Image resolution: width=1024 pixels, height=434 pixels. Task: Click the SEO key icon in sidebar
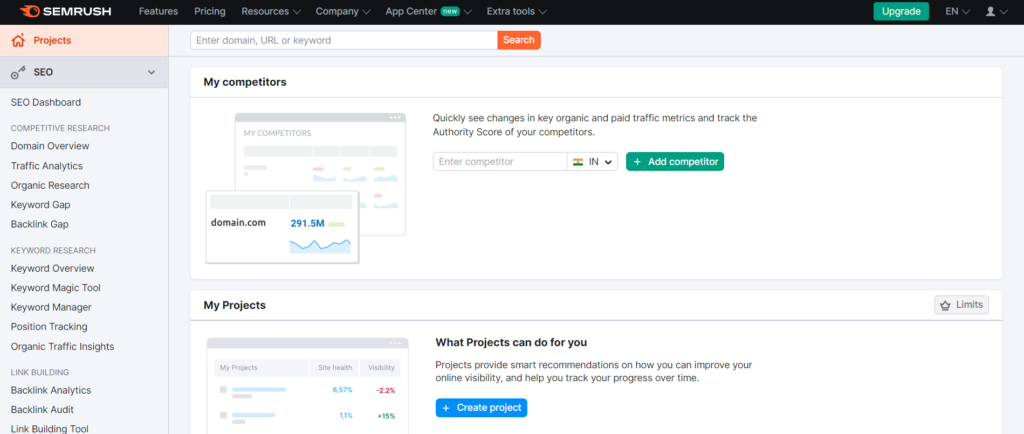tap(18, 72)
